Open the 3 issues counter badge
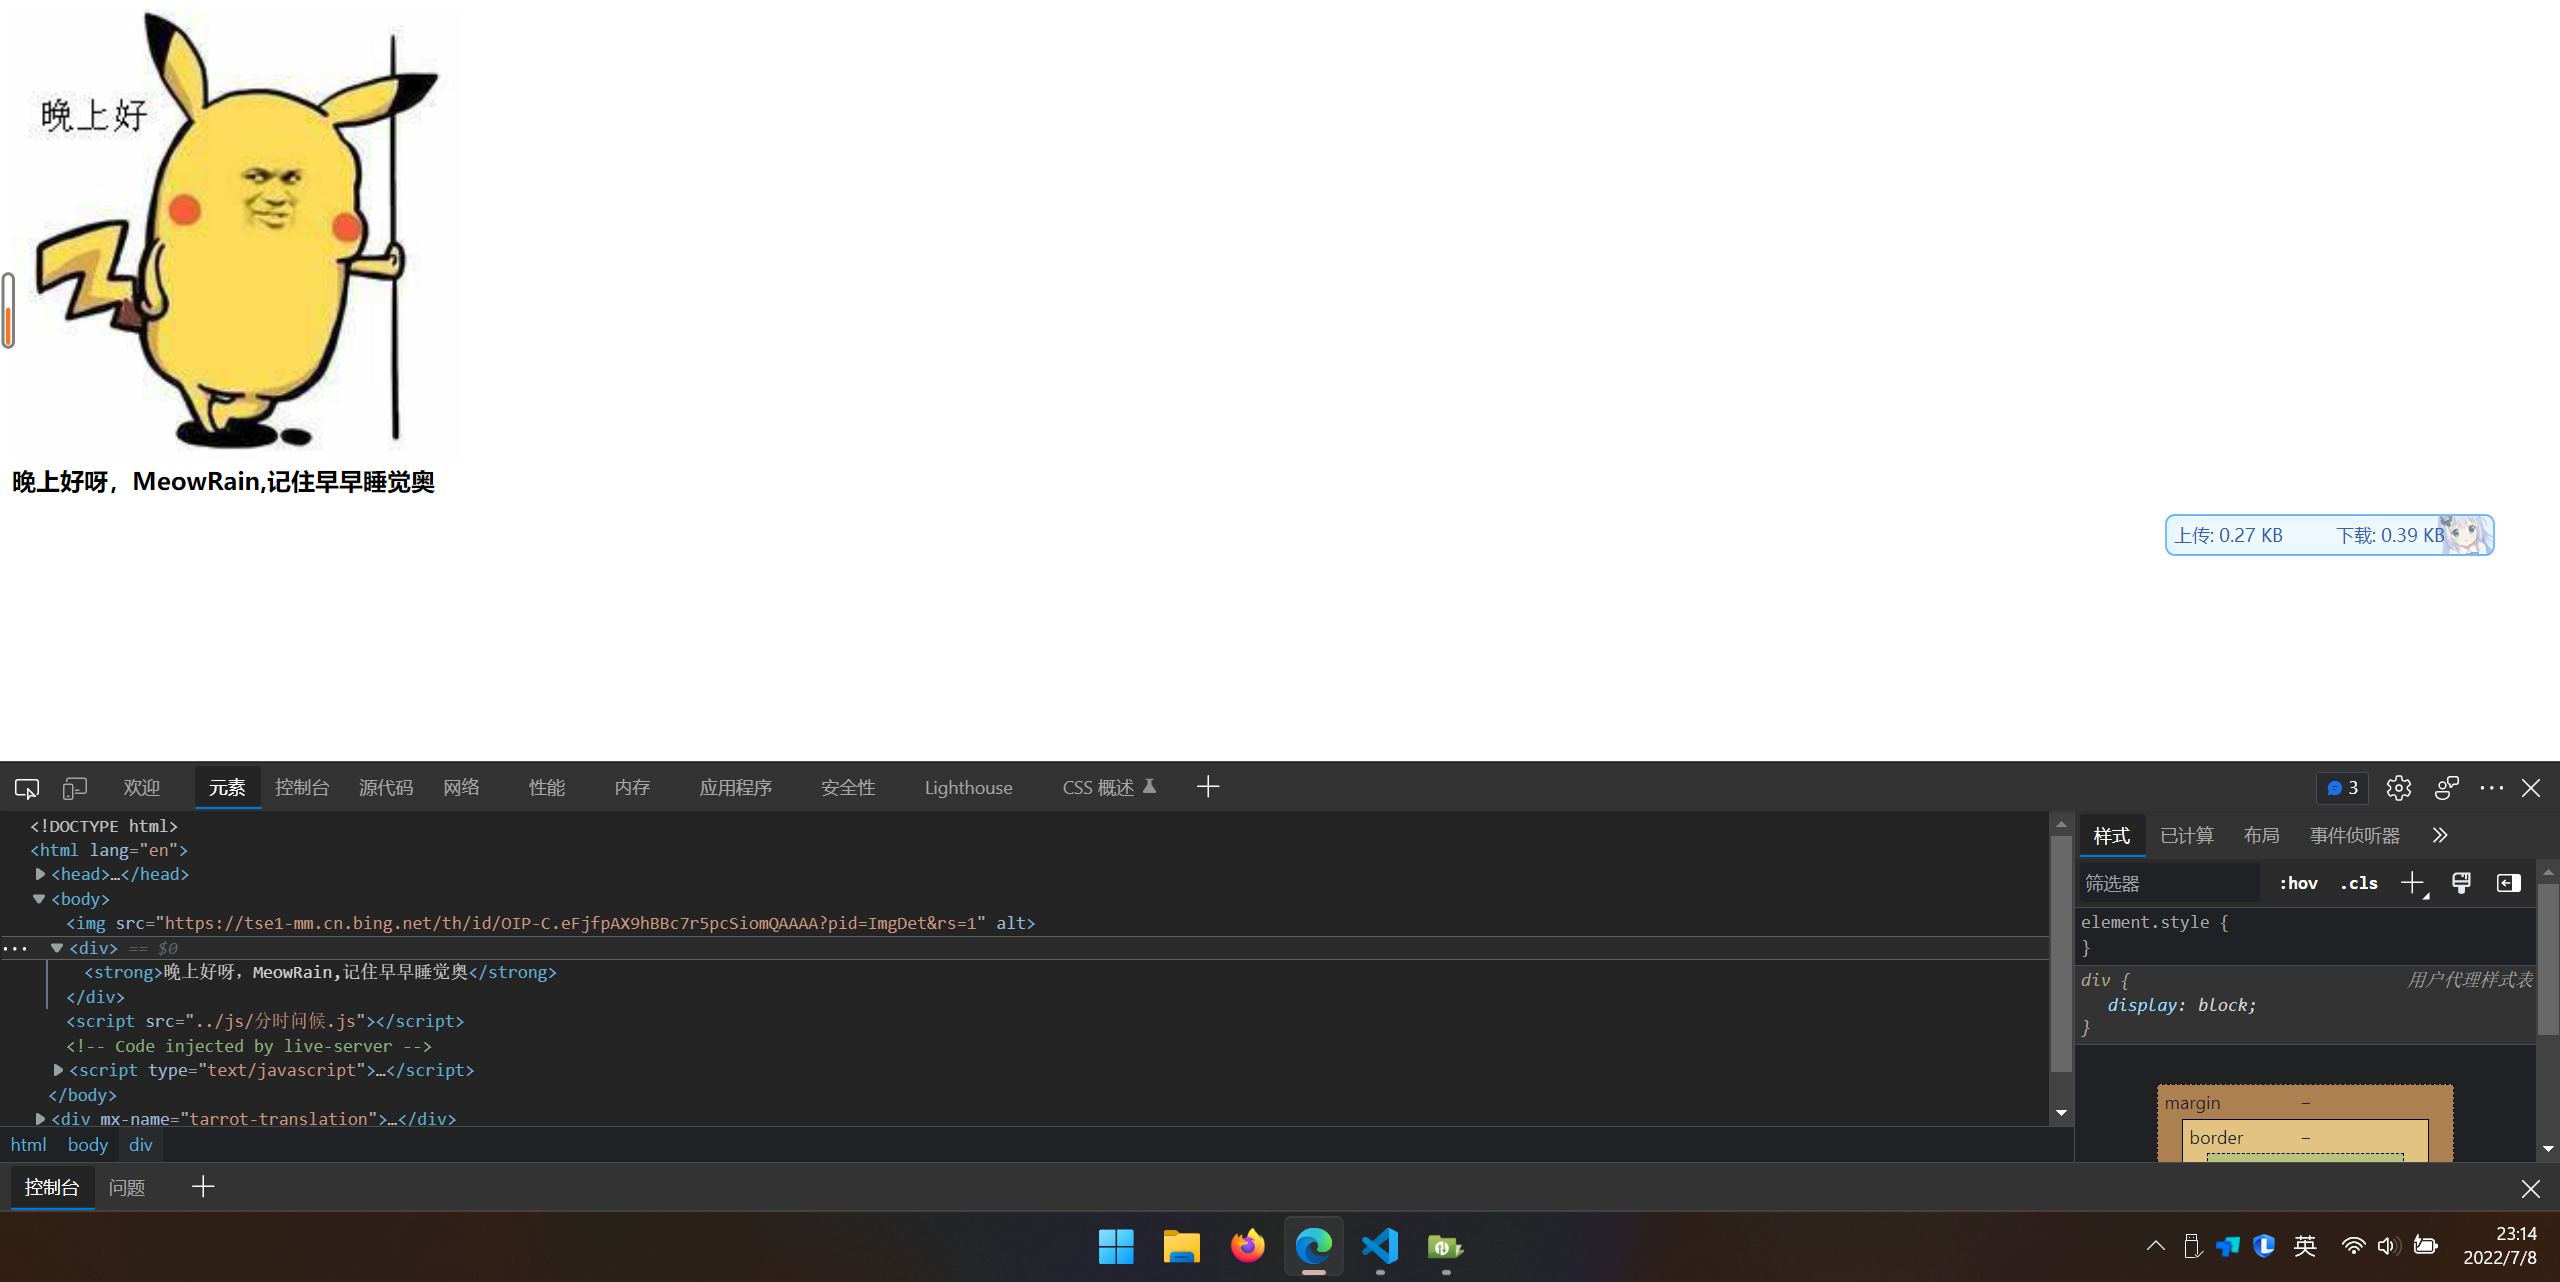The image size is (2560, 1282). (2342, 788)
